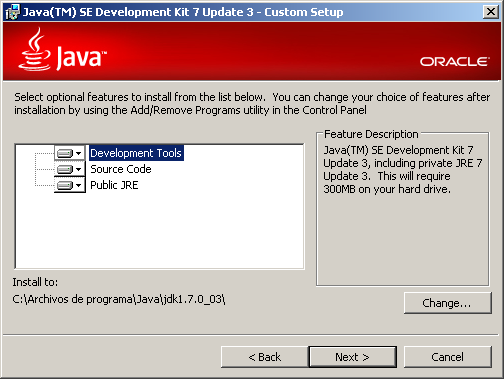Proceed with the Next > button
504x379 pixels.
pos(353,357)
